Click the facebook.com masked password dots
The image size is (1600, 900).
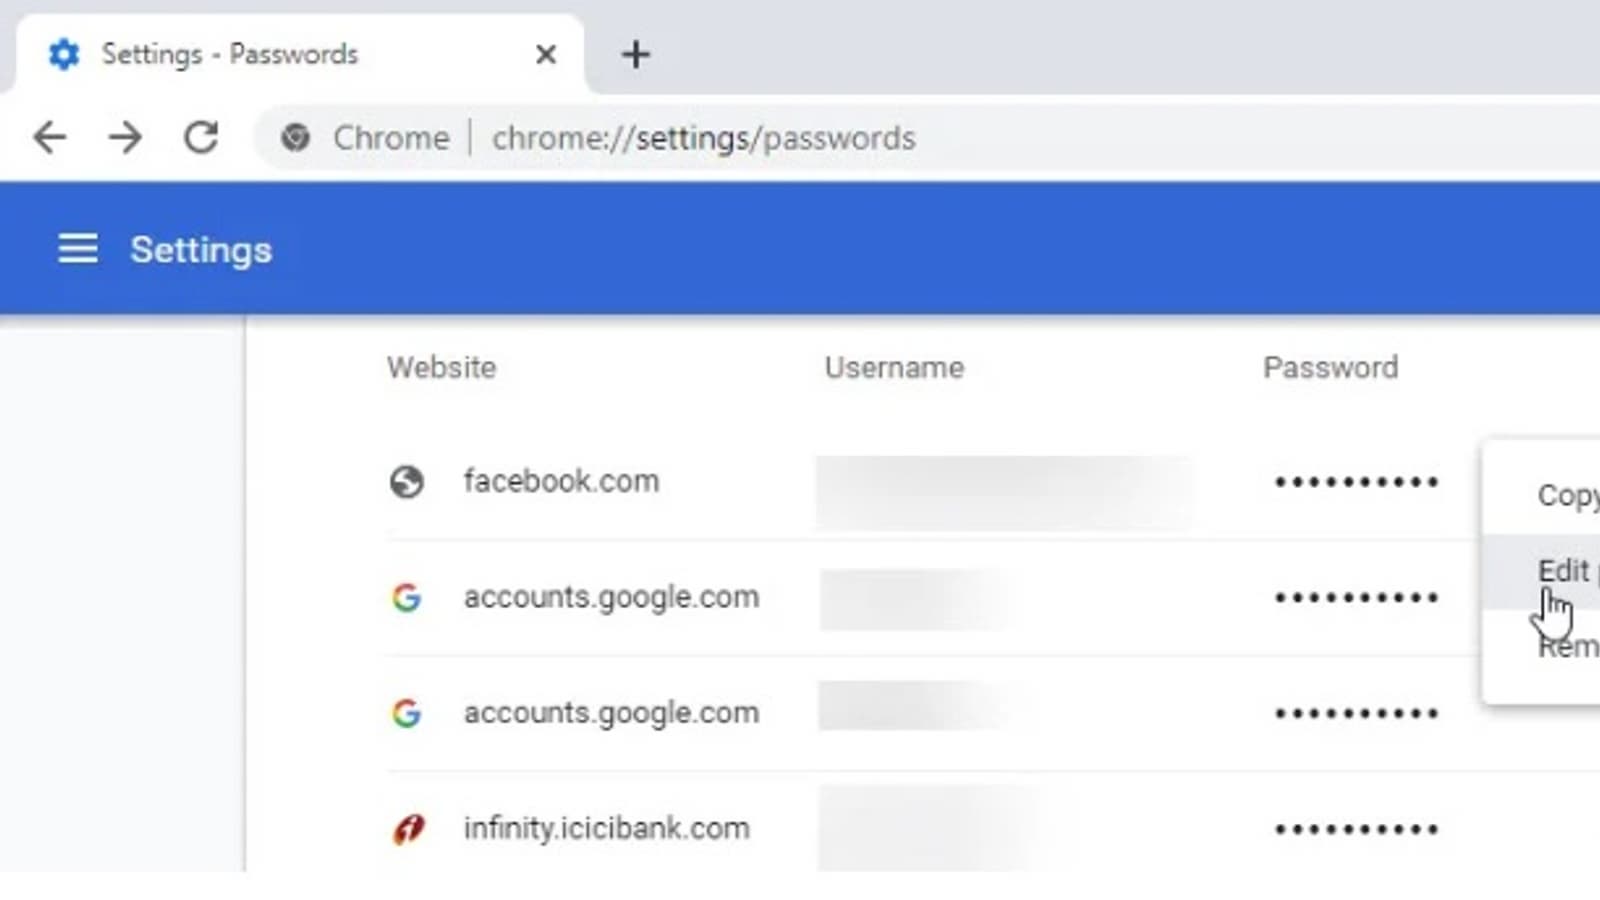1356,482
